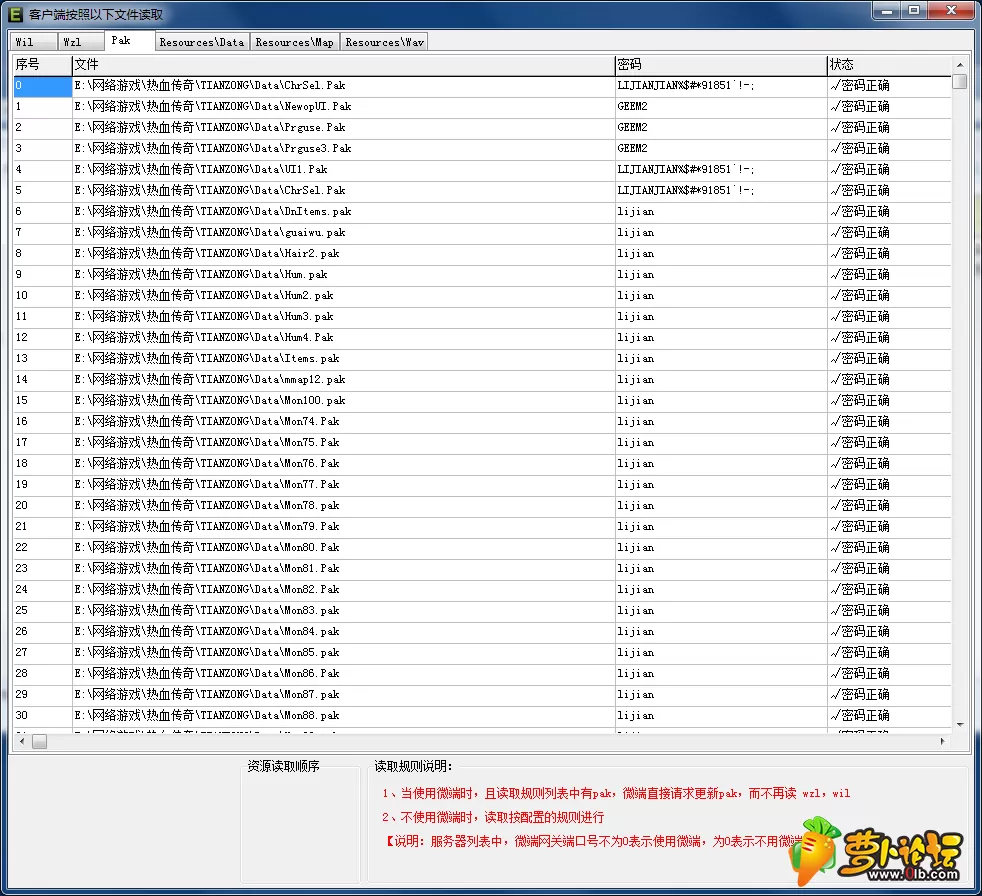
Task: Click lijian password in row 6
Action: click(x=636, y=212)
